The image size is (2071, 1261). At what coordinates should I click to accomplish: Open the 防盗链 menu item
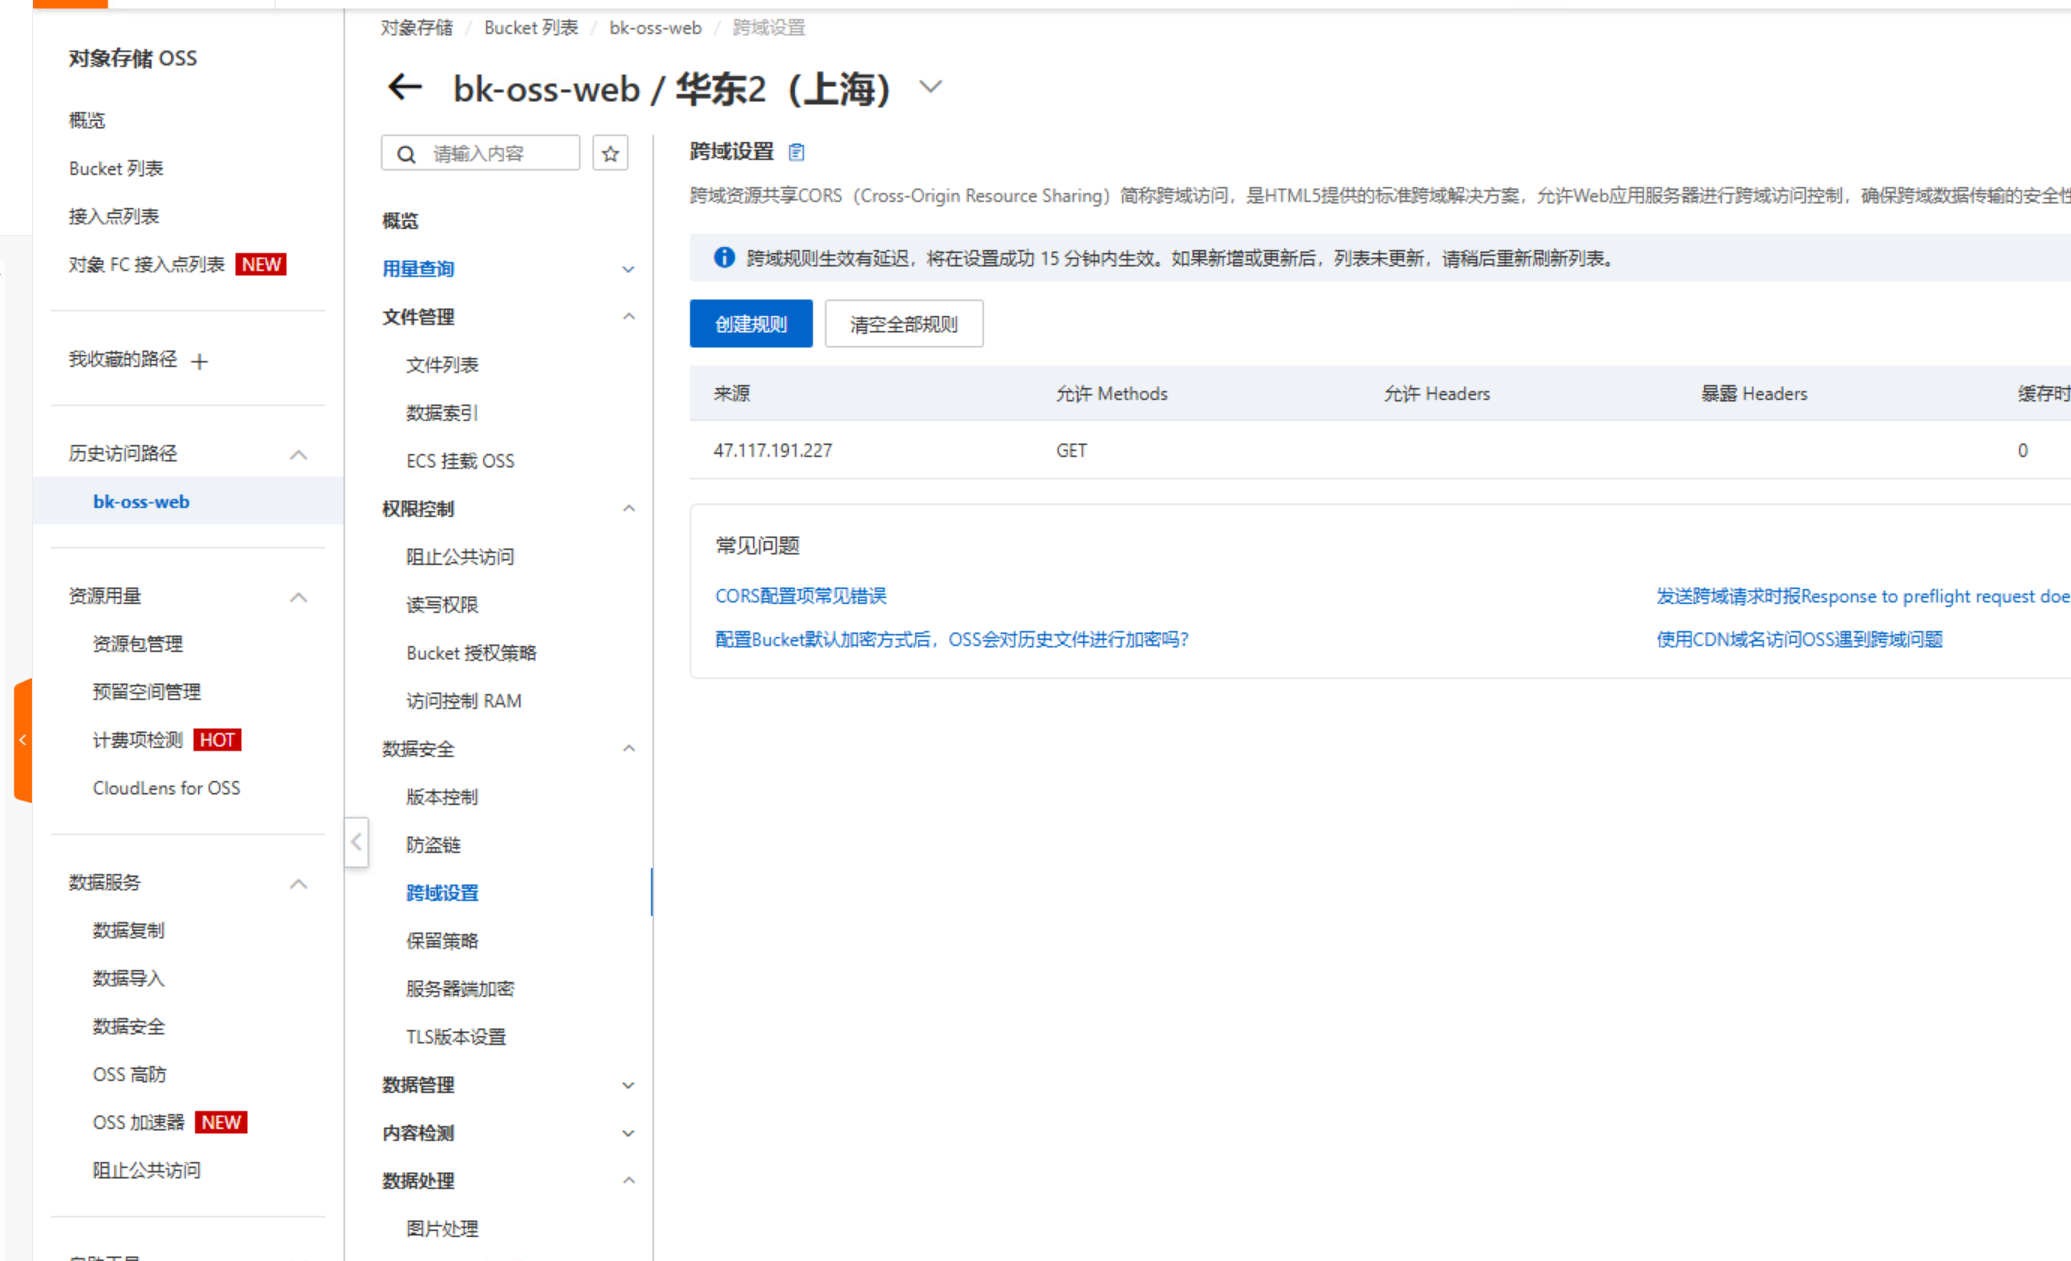tap(433, 845)
